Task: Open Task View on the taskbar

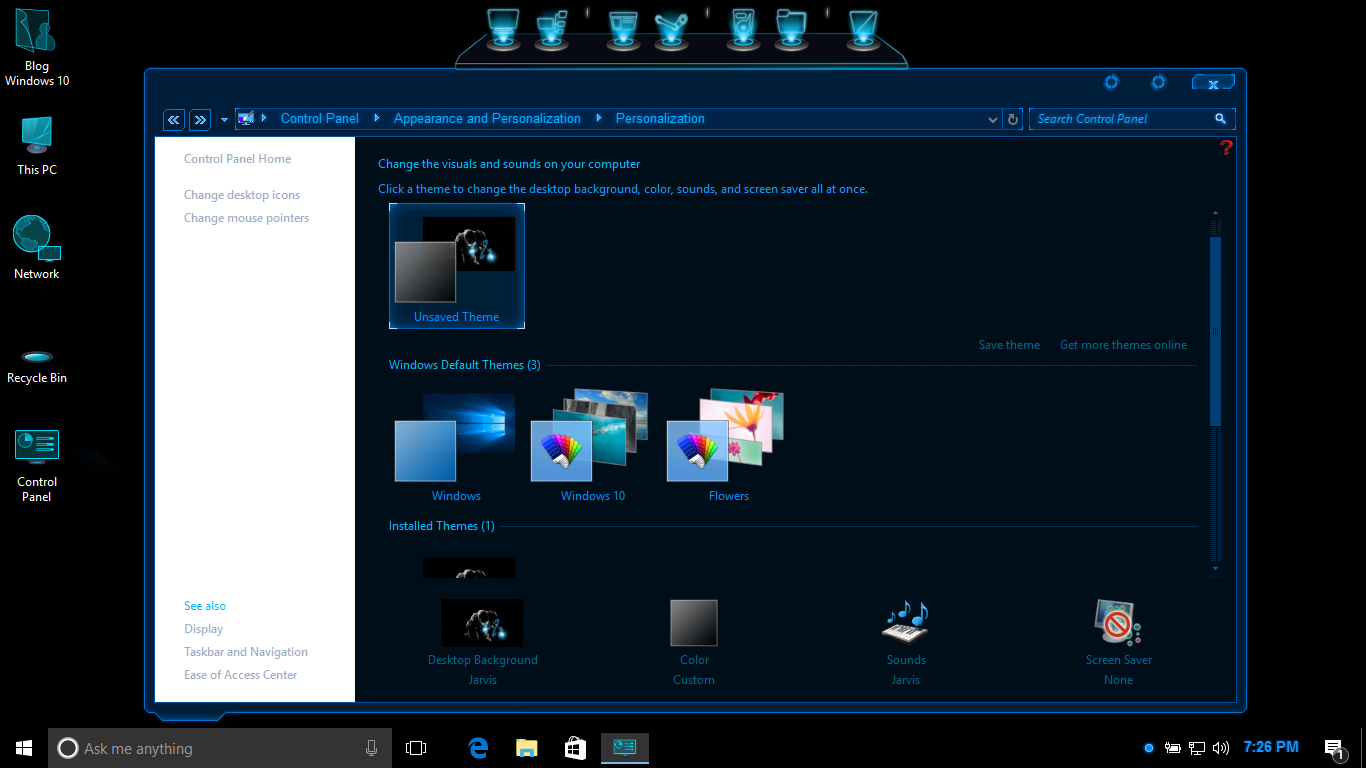Action: (416, 748)
